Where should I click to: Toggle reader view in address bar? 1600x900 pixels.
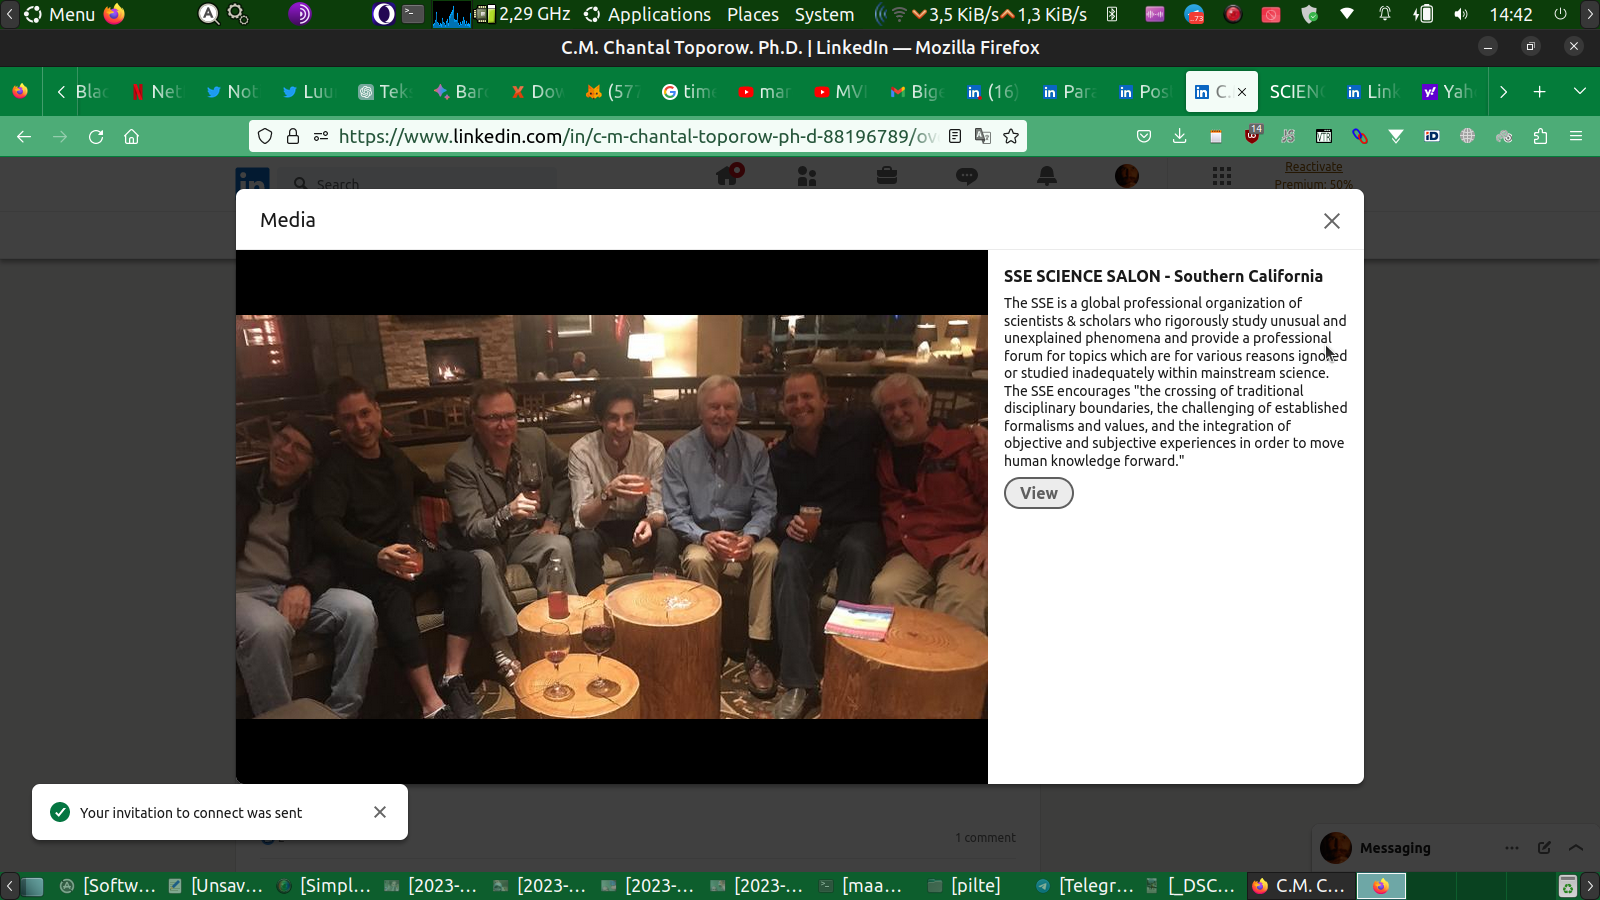click(x=955, y=136)
